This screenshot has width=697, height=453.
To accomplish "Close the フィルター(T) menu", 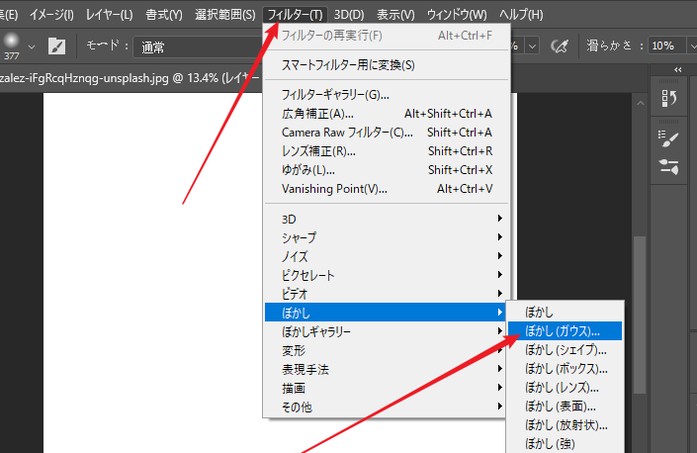I will (295, 15).
